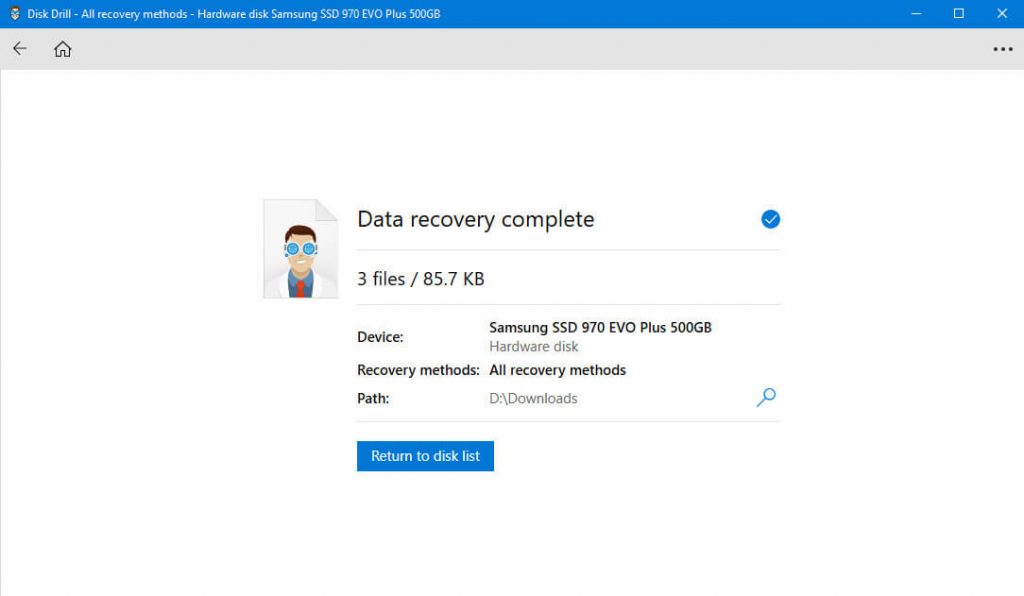Screen dimensions: 1024x596
Task: Maximize the Disk Drill window
Action: (x=959, y=13)
